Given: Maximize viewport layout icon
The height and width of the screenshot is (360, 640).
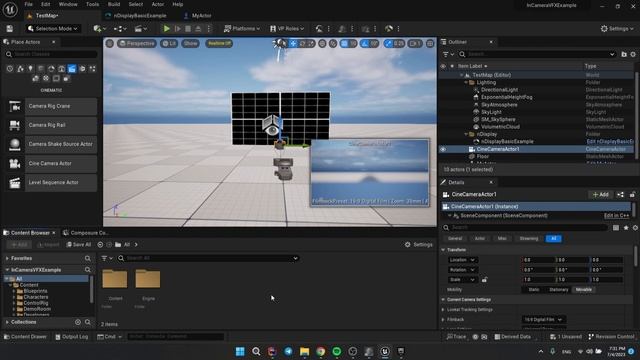Looking at the screenshot, I should click(x=430, y=43).
